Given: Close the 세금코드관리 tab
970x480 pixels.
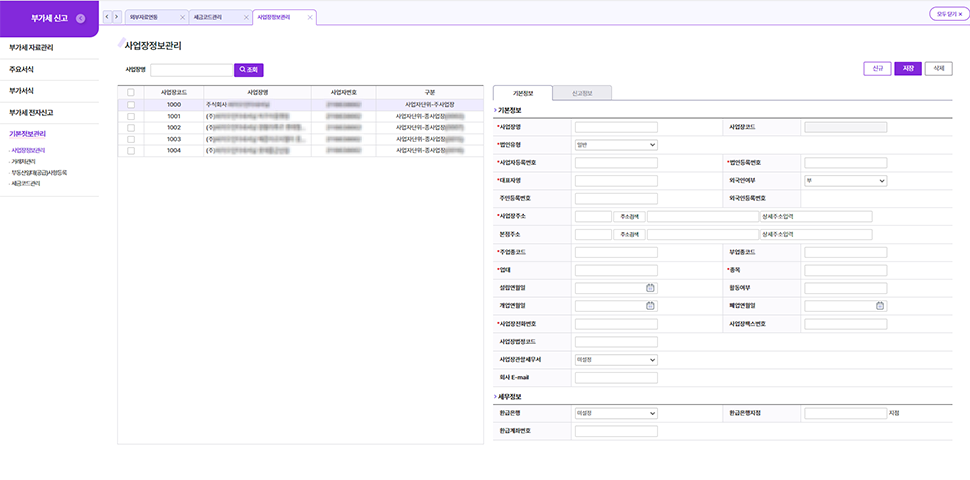Looking at the screenshot, I should click(245, 18).
